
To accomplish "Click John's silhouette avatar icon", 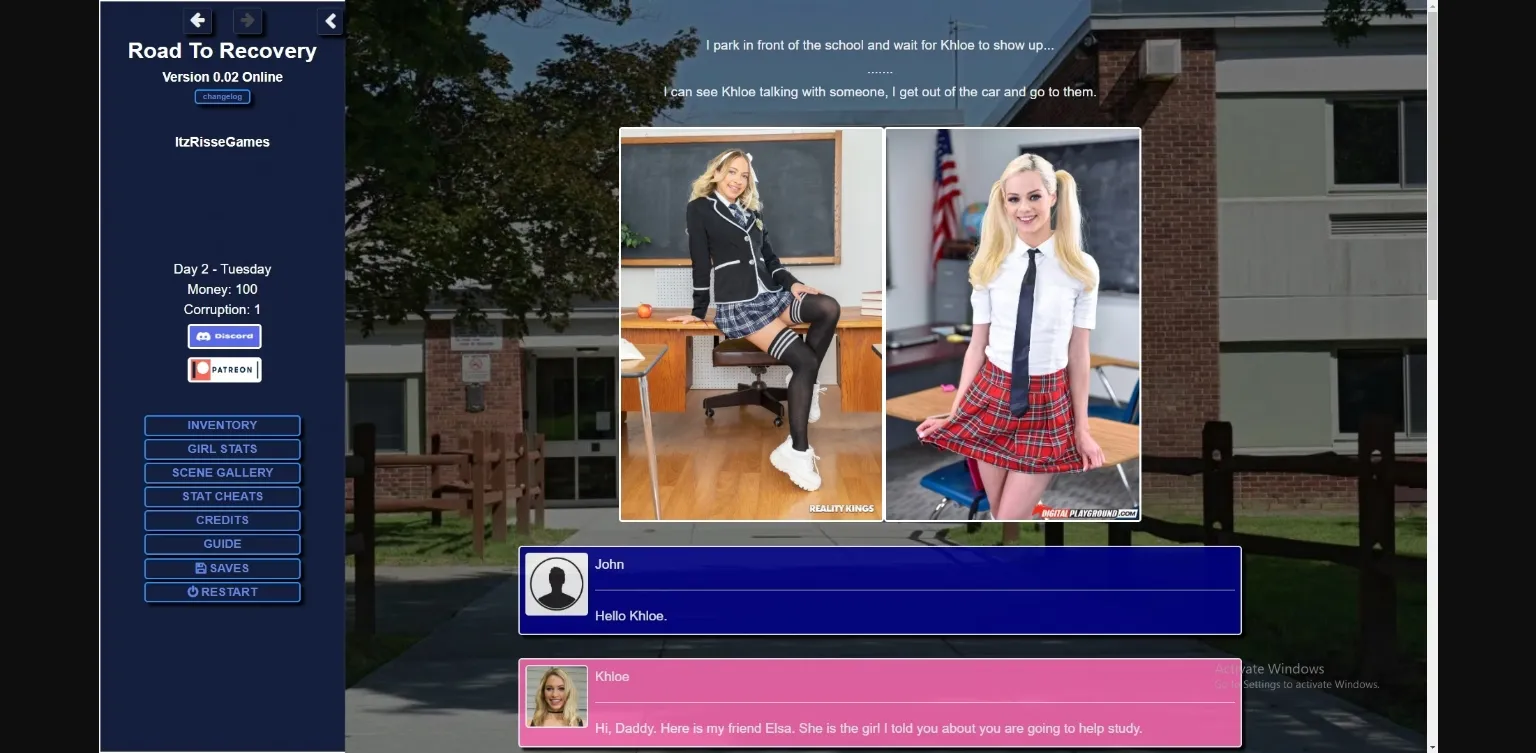I will click(556, 584).
